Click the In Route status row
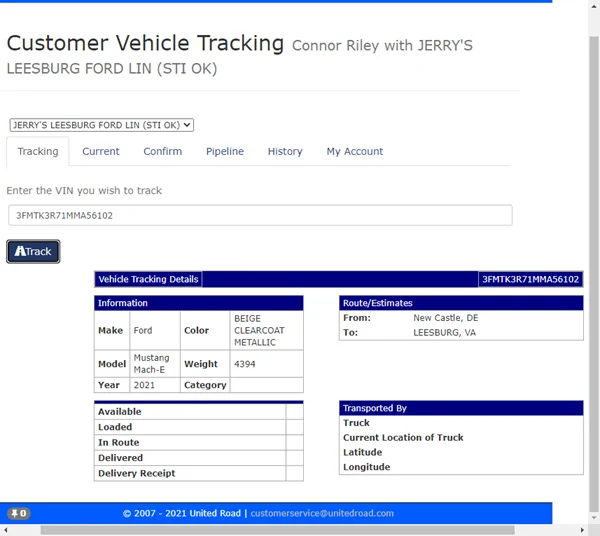This screenshot has width=600, height=536. [199, 442]
